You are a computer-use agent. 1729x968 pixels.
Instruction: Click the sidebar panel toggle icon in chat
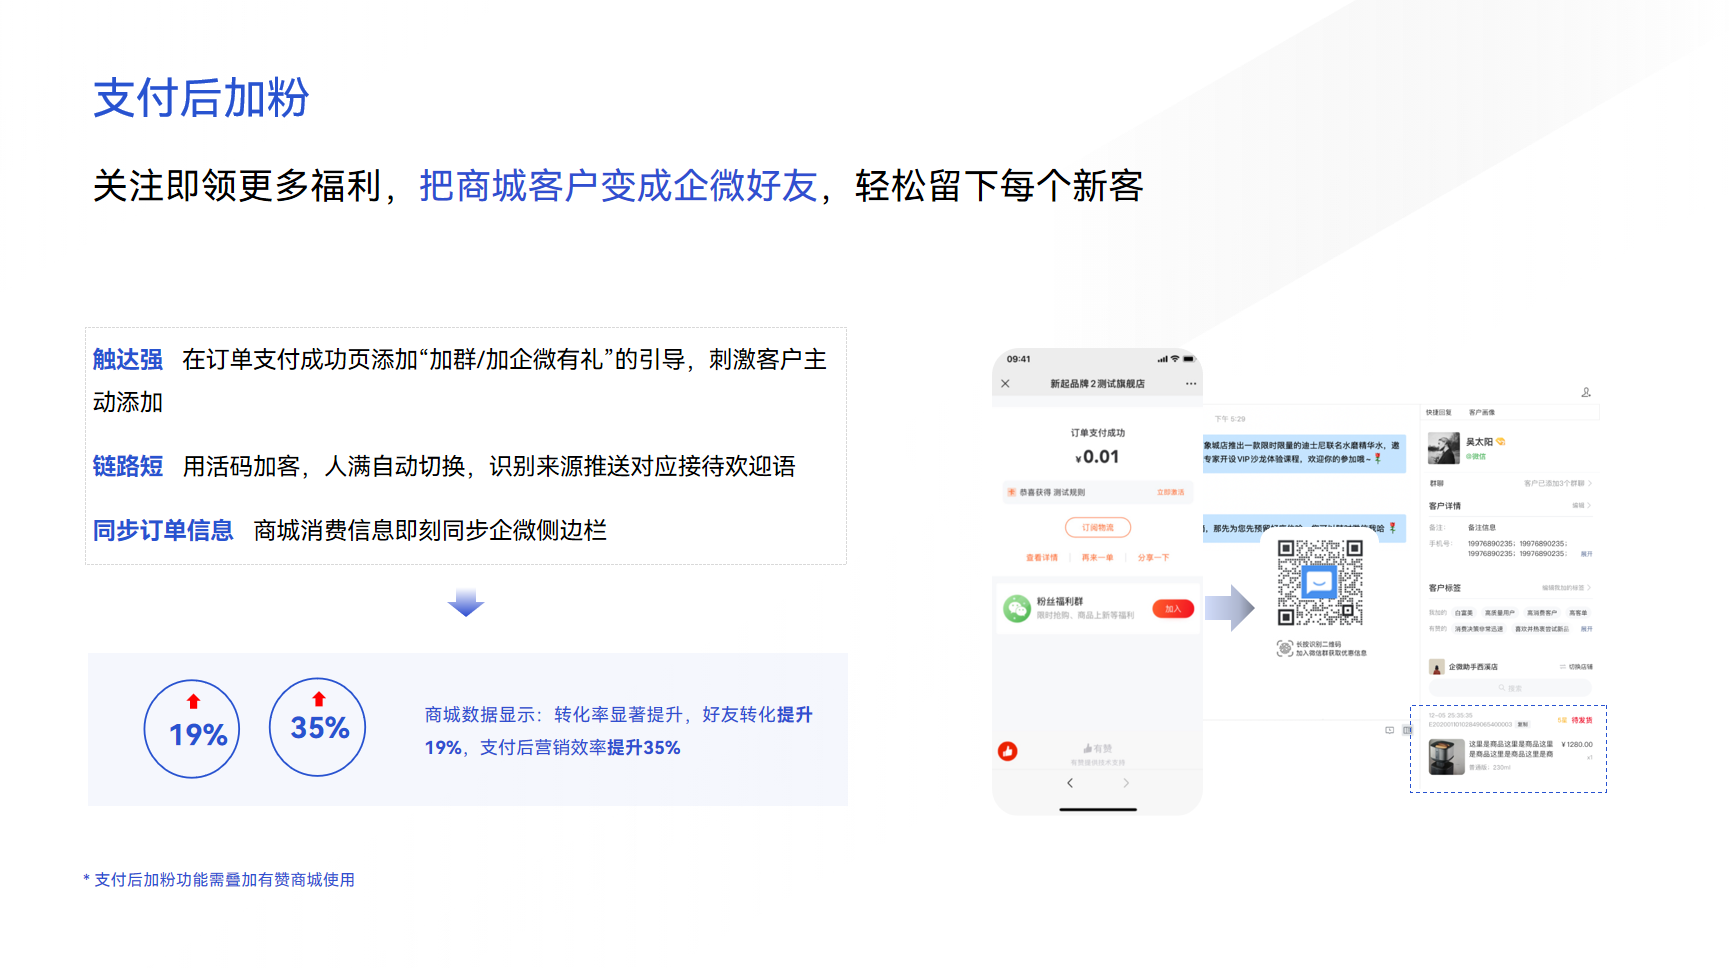(x=1407, y=730)
